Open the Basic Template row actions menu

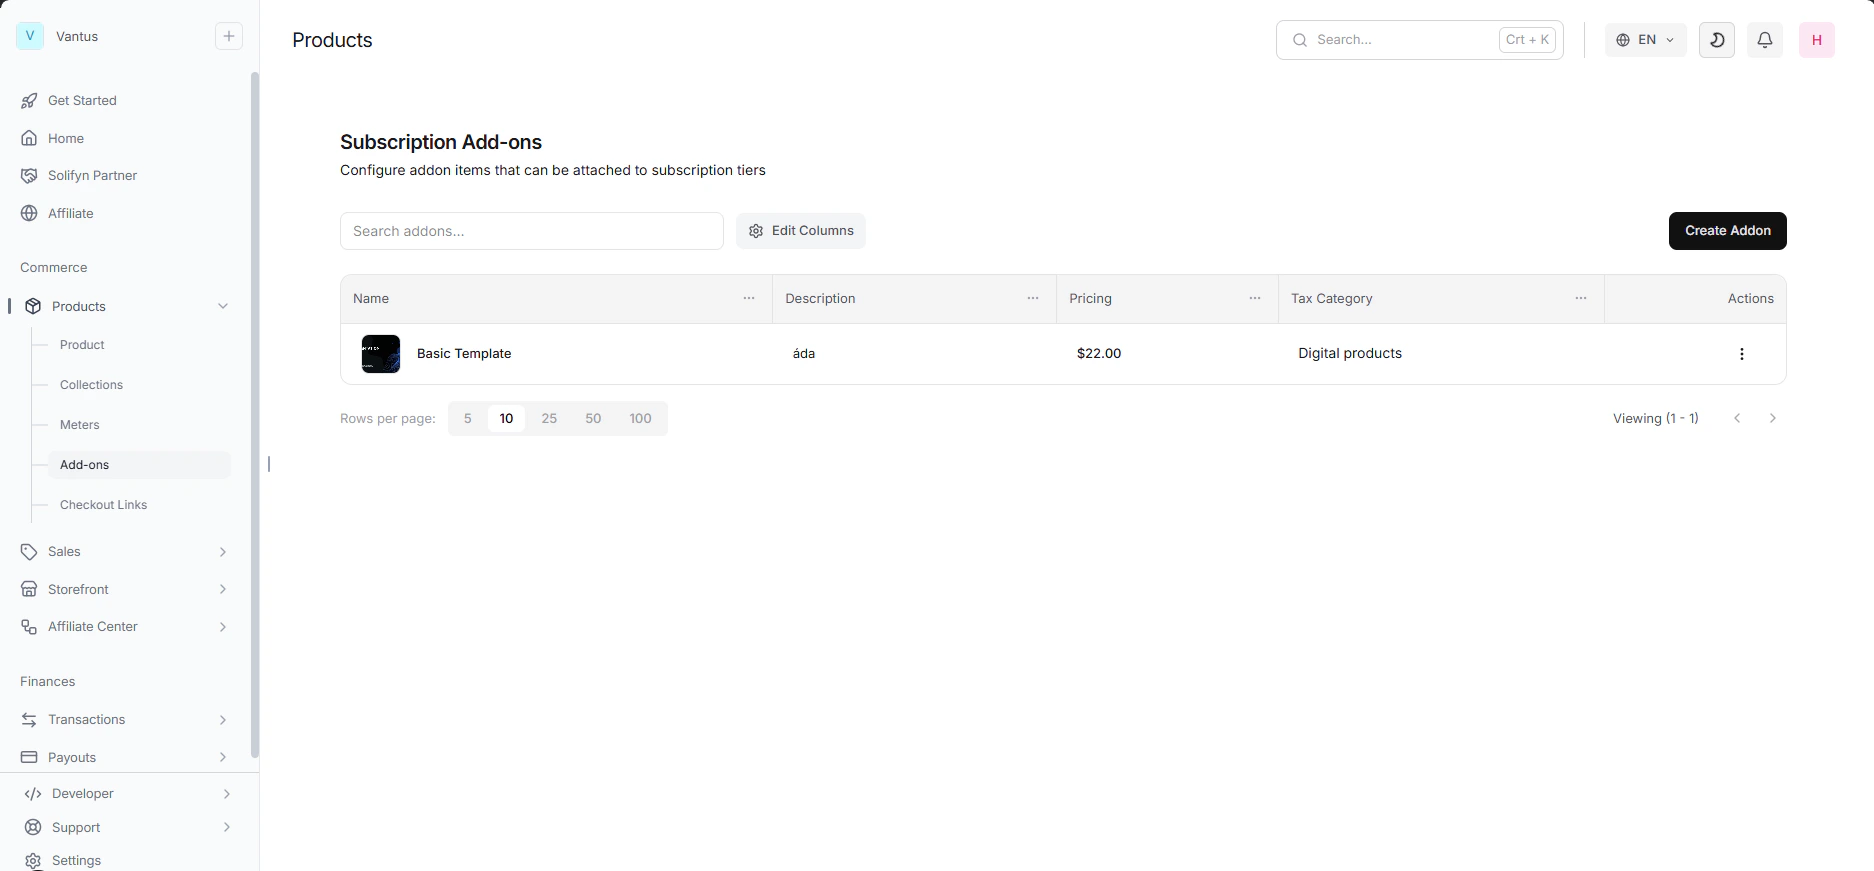(x=1742, y=354)
